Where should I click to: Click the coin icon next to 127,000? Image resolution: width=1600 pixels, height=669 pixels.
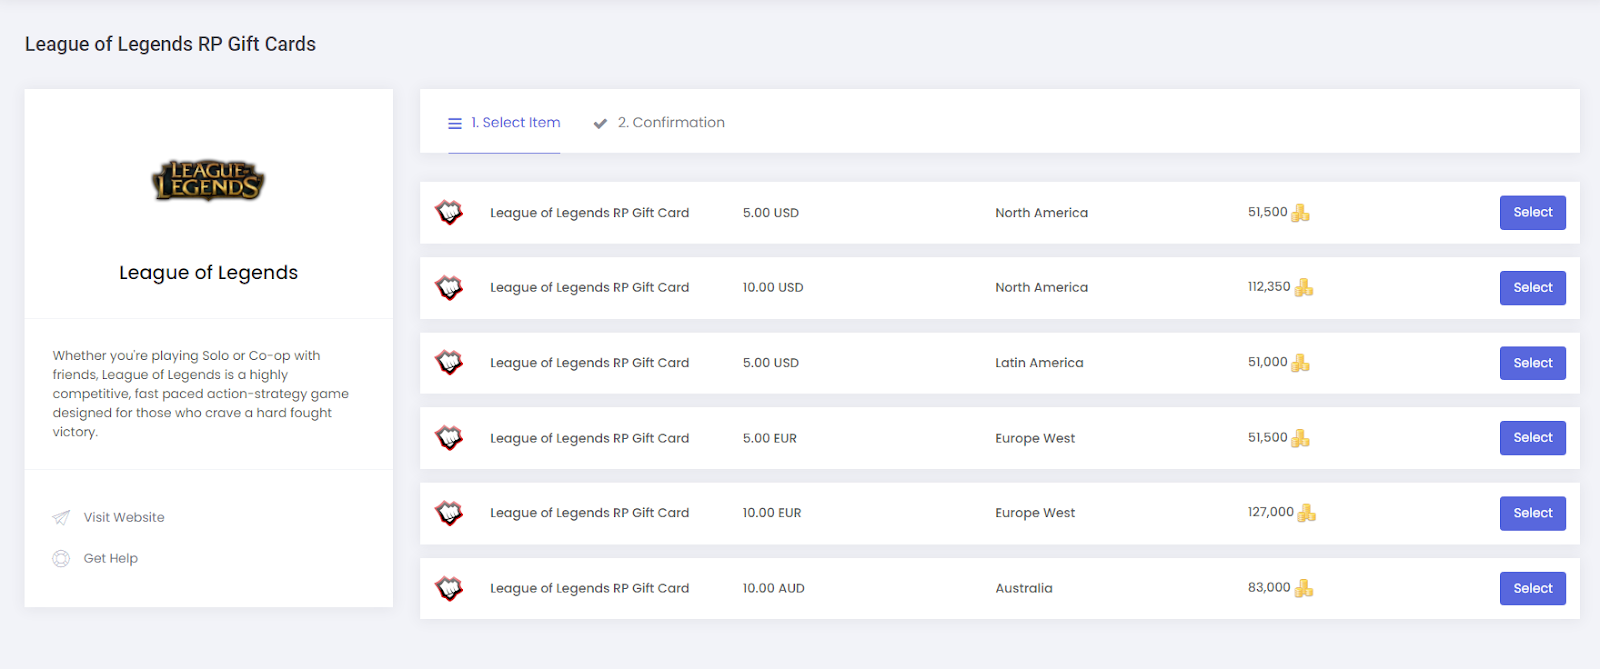[1307, 513]
